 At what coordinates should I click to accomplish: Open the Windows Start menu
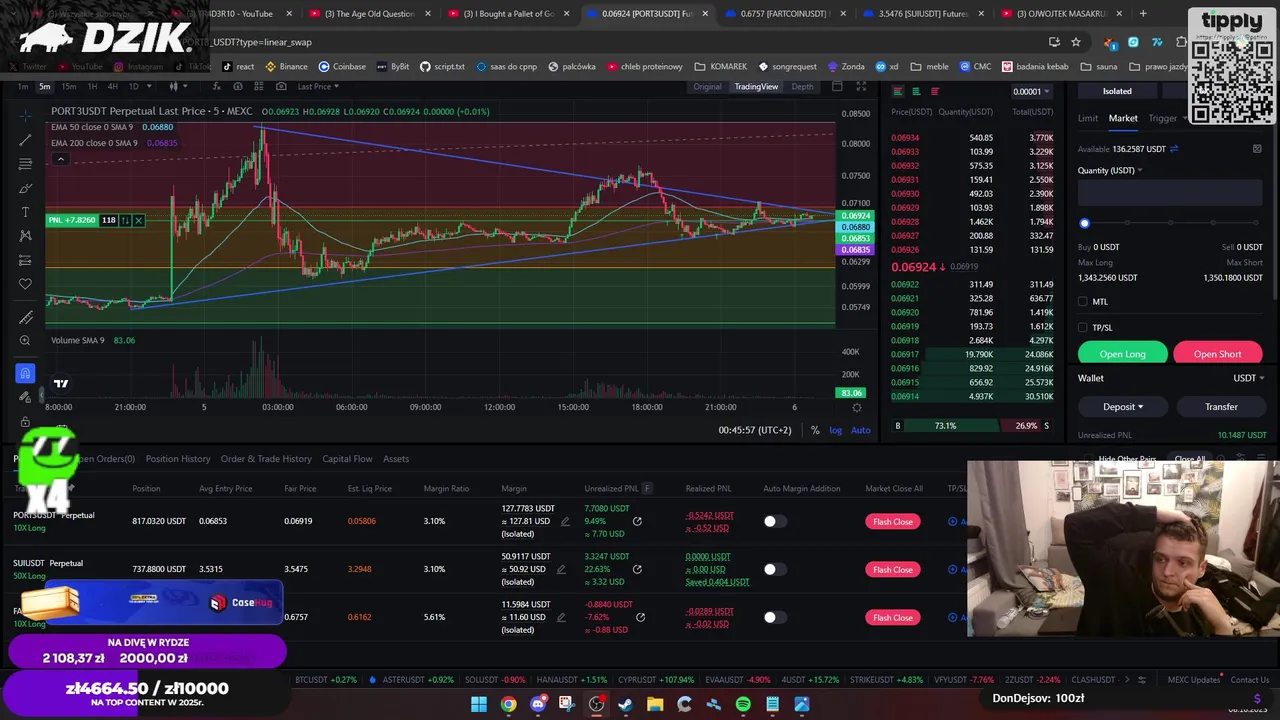click(x=479, y=704)
